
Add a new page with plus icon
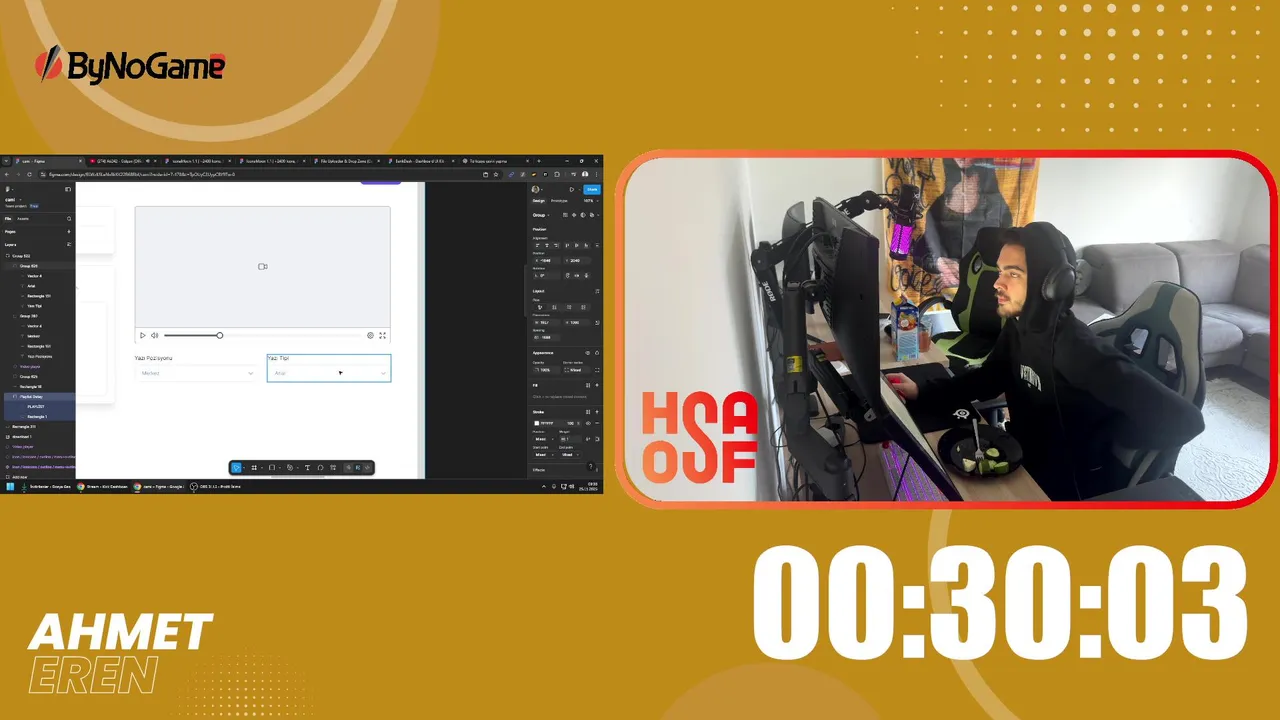click(69, 231)
